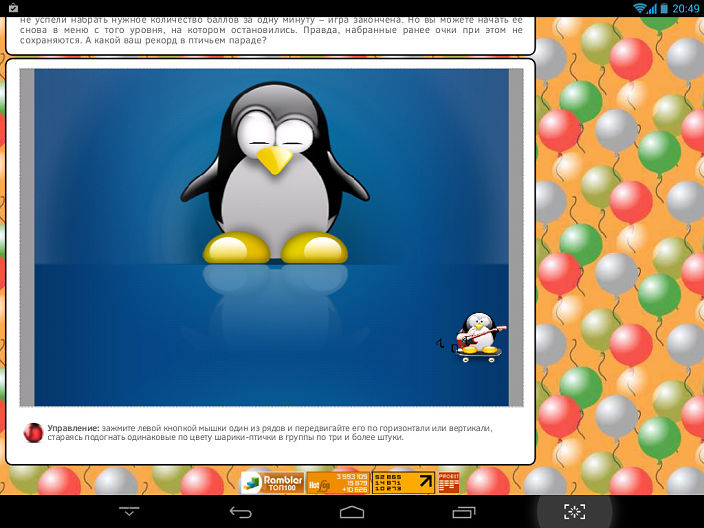This screenshot has width=704, height=528.
Task: Open the Wi-Fi status icon
Action: [639, 8]
